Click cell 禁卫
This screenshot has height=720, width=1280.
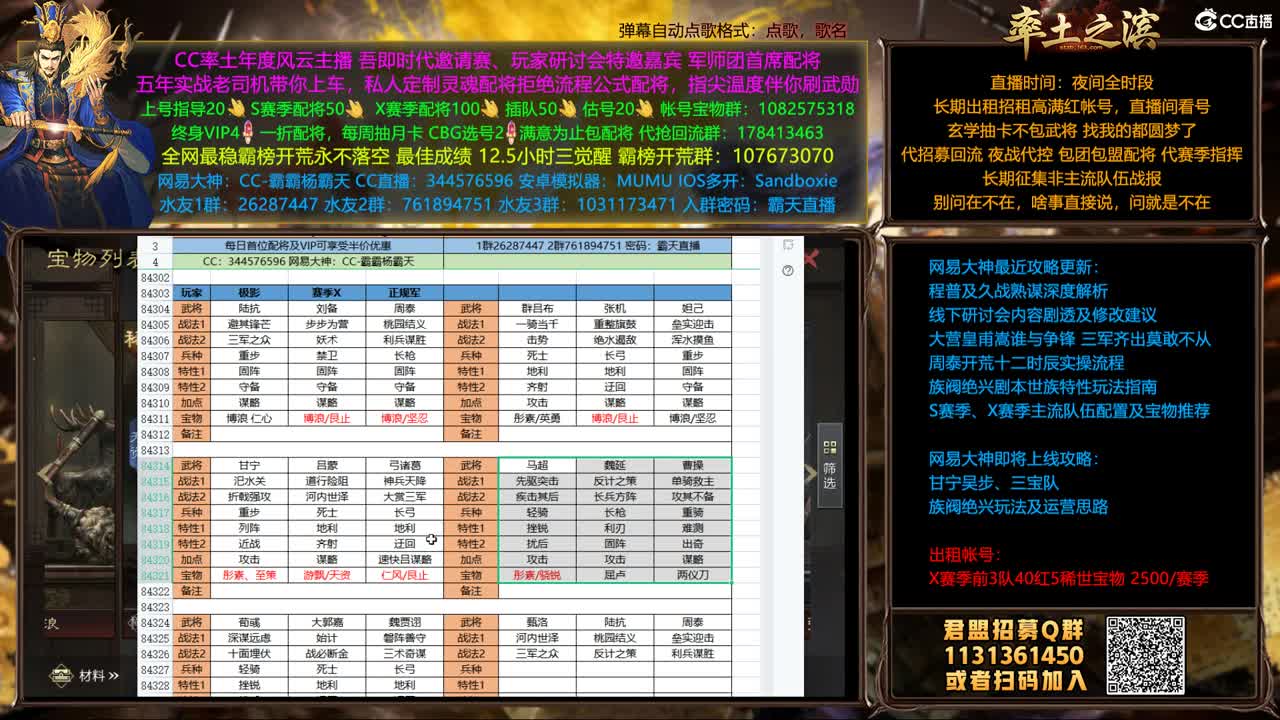[327, 356]
